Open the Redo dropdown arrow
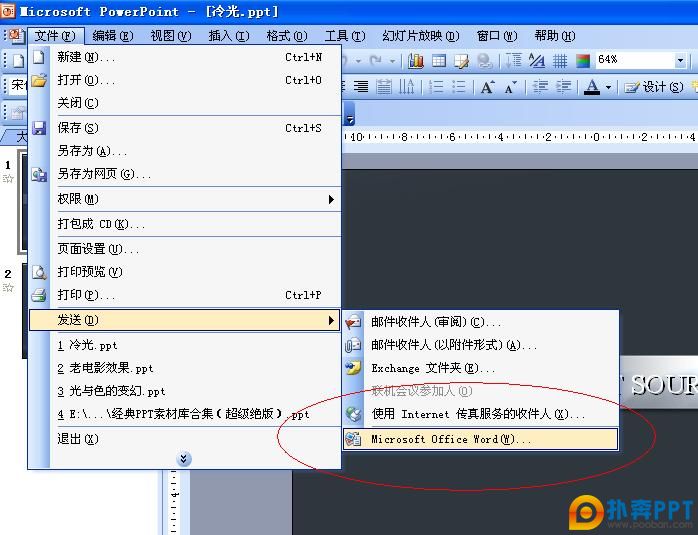Screen dimensions: 698x535 coord(392,60)
